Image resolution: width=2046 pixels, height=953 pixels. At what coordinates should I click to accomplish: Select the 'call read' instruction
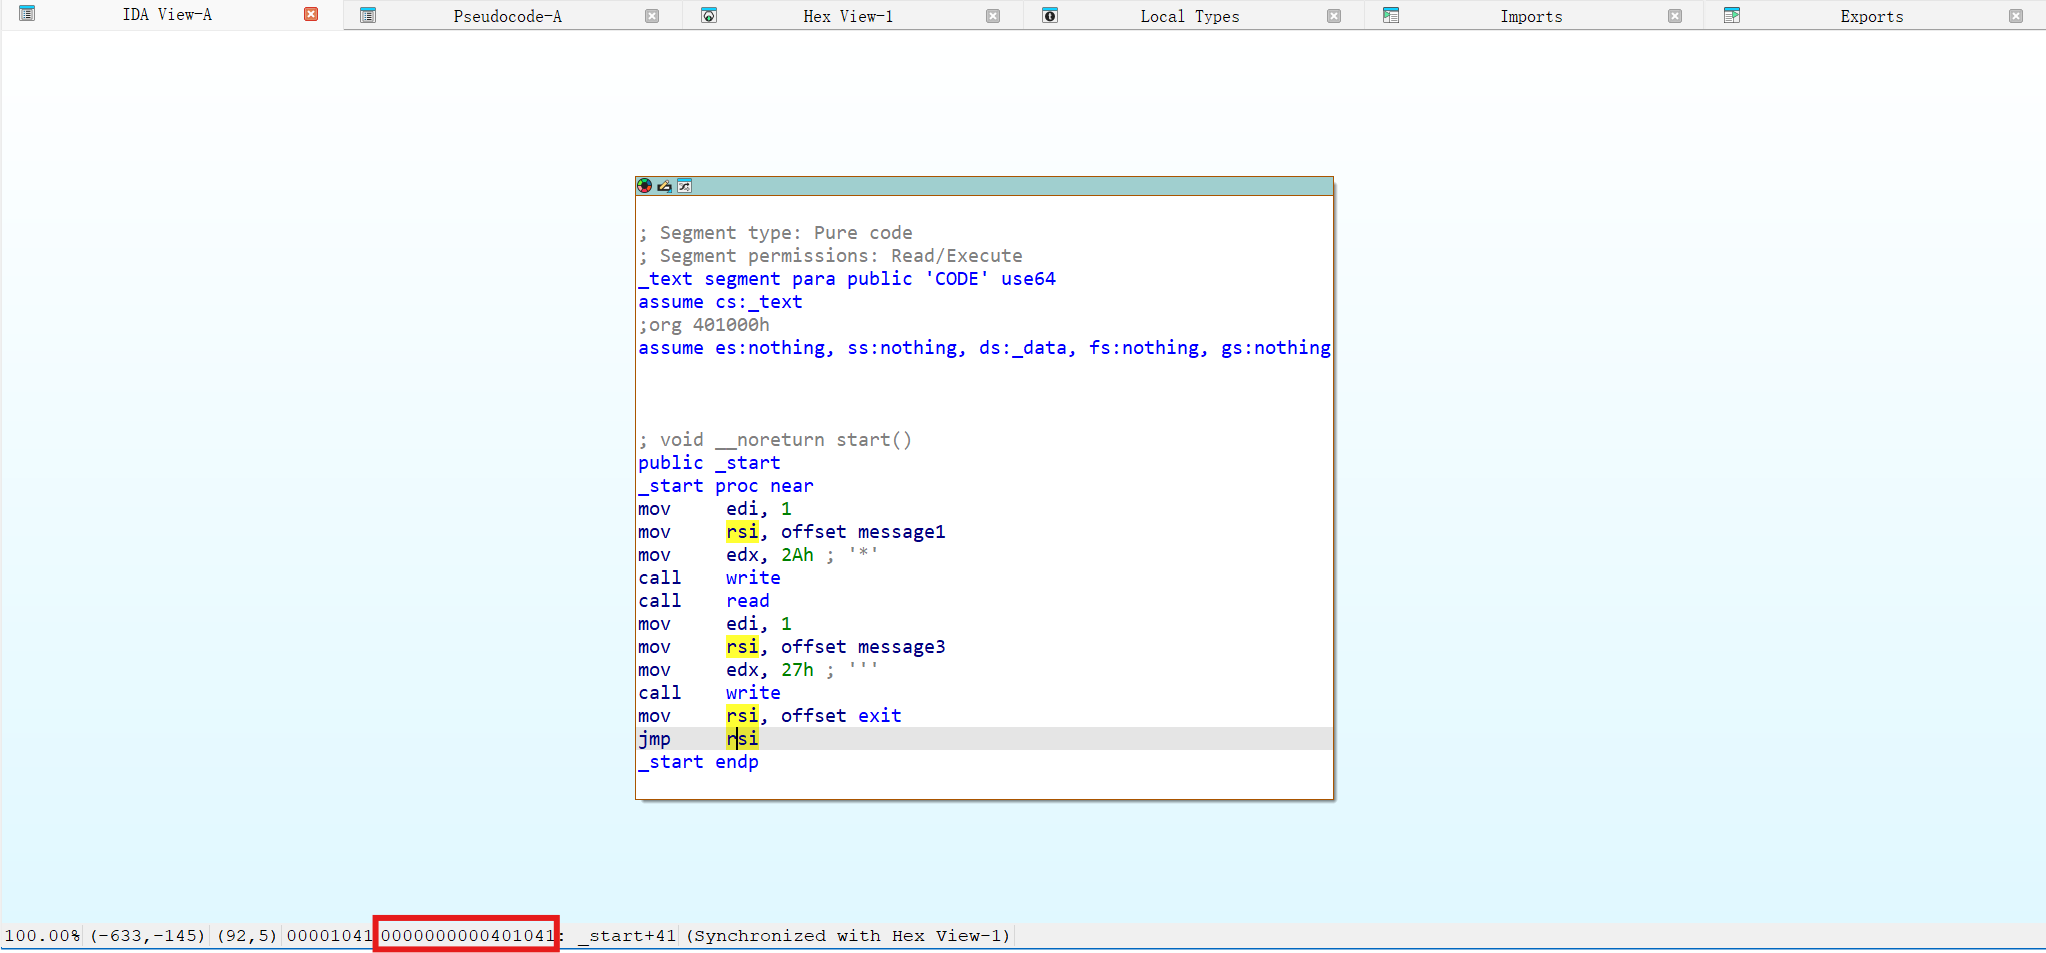[x=704, y=601]
